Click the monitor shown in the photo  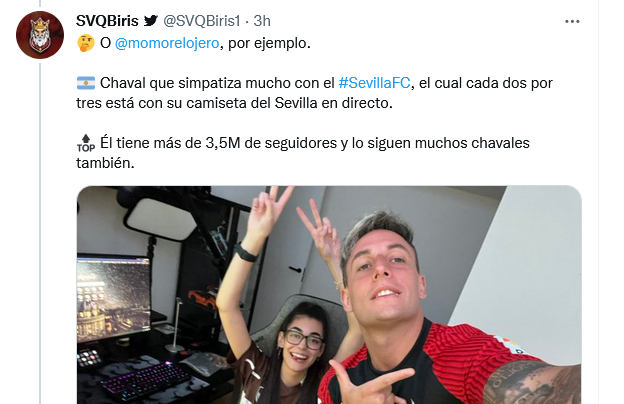114,298
